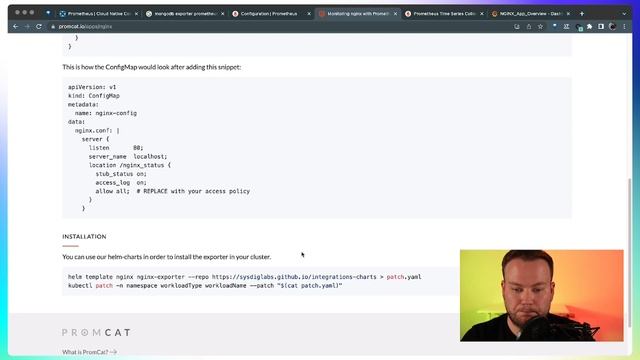
Task: Click the helm template command line
Action: pos(244,277)
